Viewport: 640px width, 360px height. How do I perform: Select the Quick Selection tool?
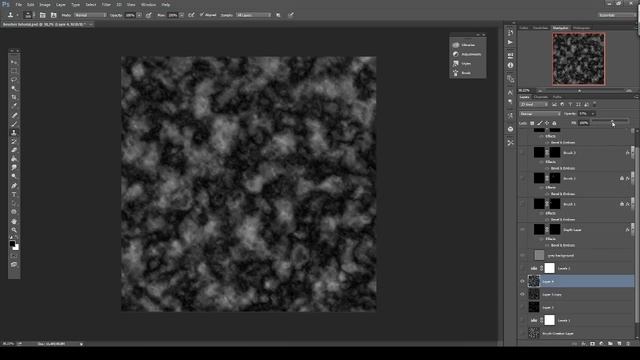click(x=14, y=89)
